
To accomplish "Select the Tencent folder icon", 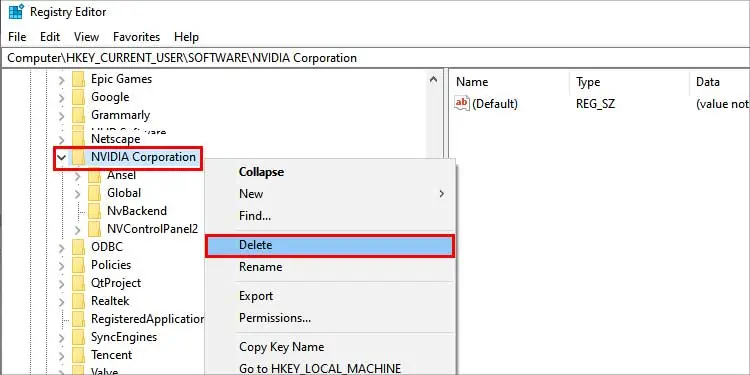I will (x=78, y=355).
